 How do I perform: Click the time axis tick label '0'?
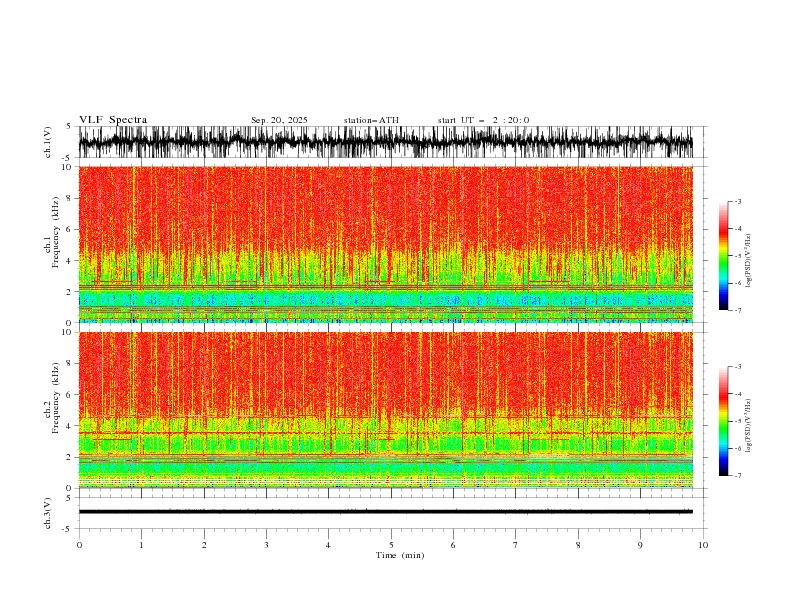[x=79, y=545]
